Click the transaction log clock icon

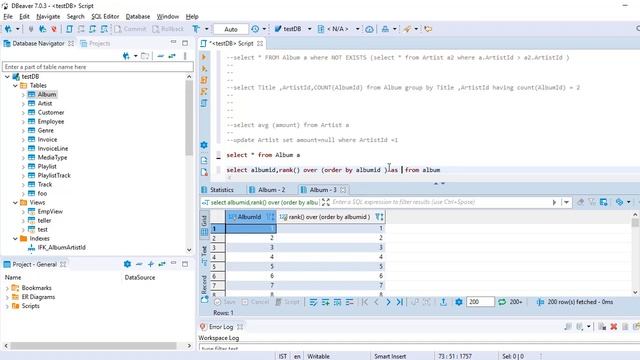coord(255,29)
